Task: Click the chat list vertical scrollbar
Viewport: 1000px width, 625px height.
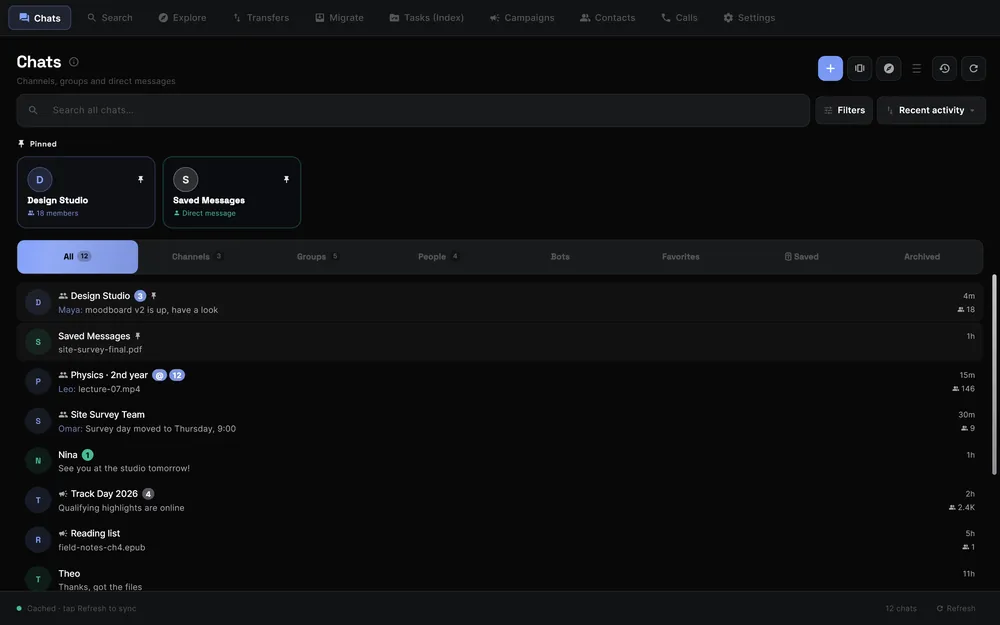Action: click(x=994, y=374)
